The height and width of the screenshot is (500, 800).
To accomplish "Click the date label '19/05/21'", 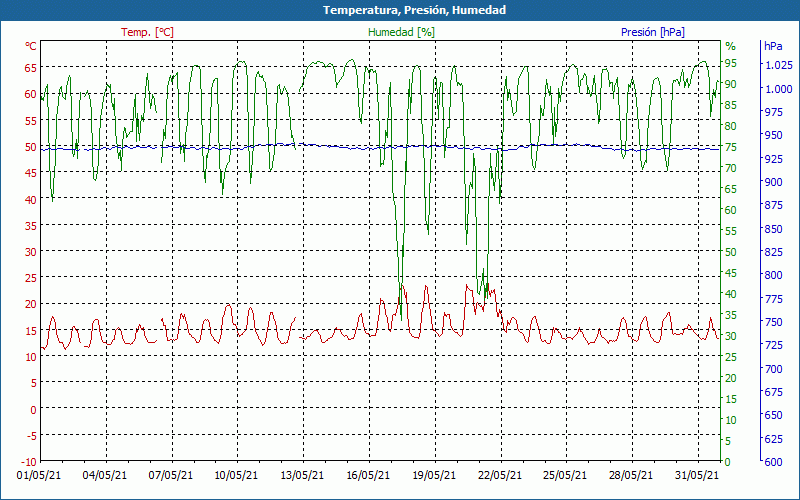I will click(434, 475).
